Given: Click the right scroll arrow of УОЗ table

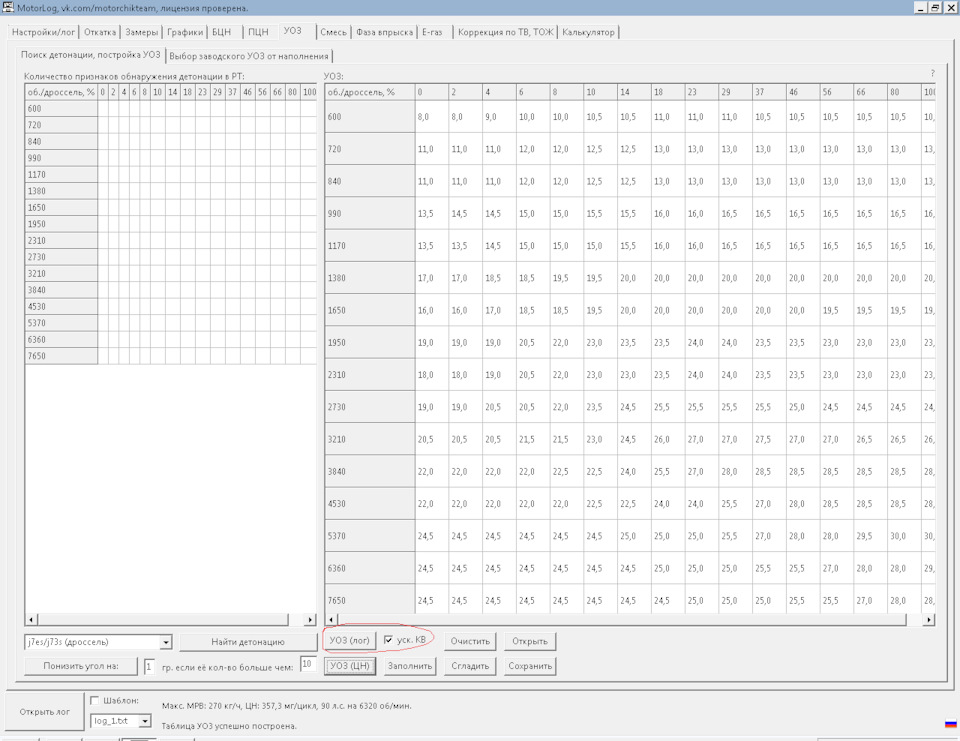Looking at the screenshot, I should (929, 620).
